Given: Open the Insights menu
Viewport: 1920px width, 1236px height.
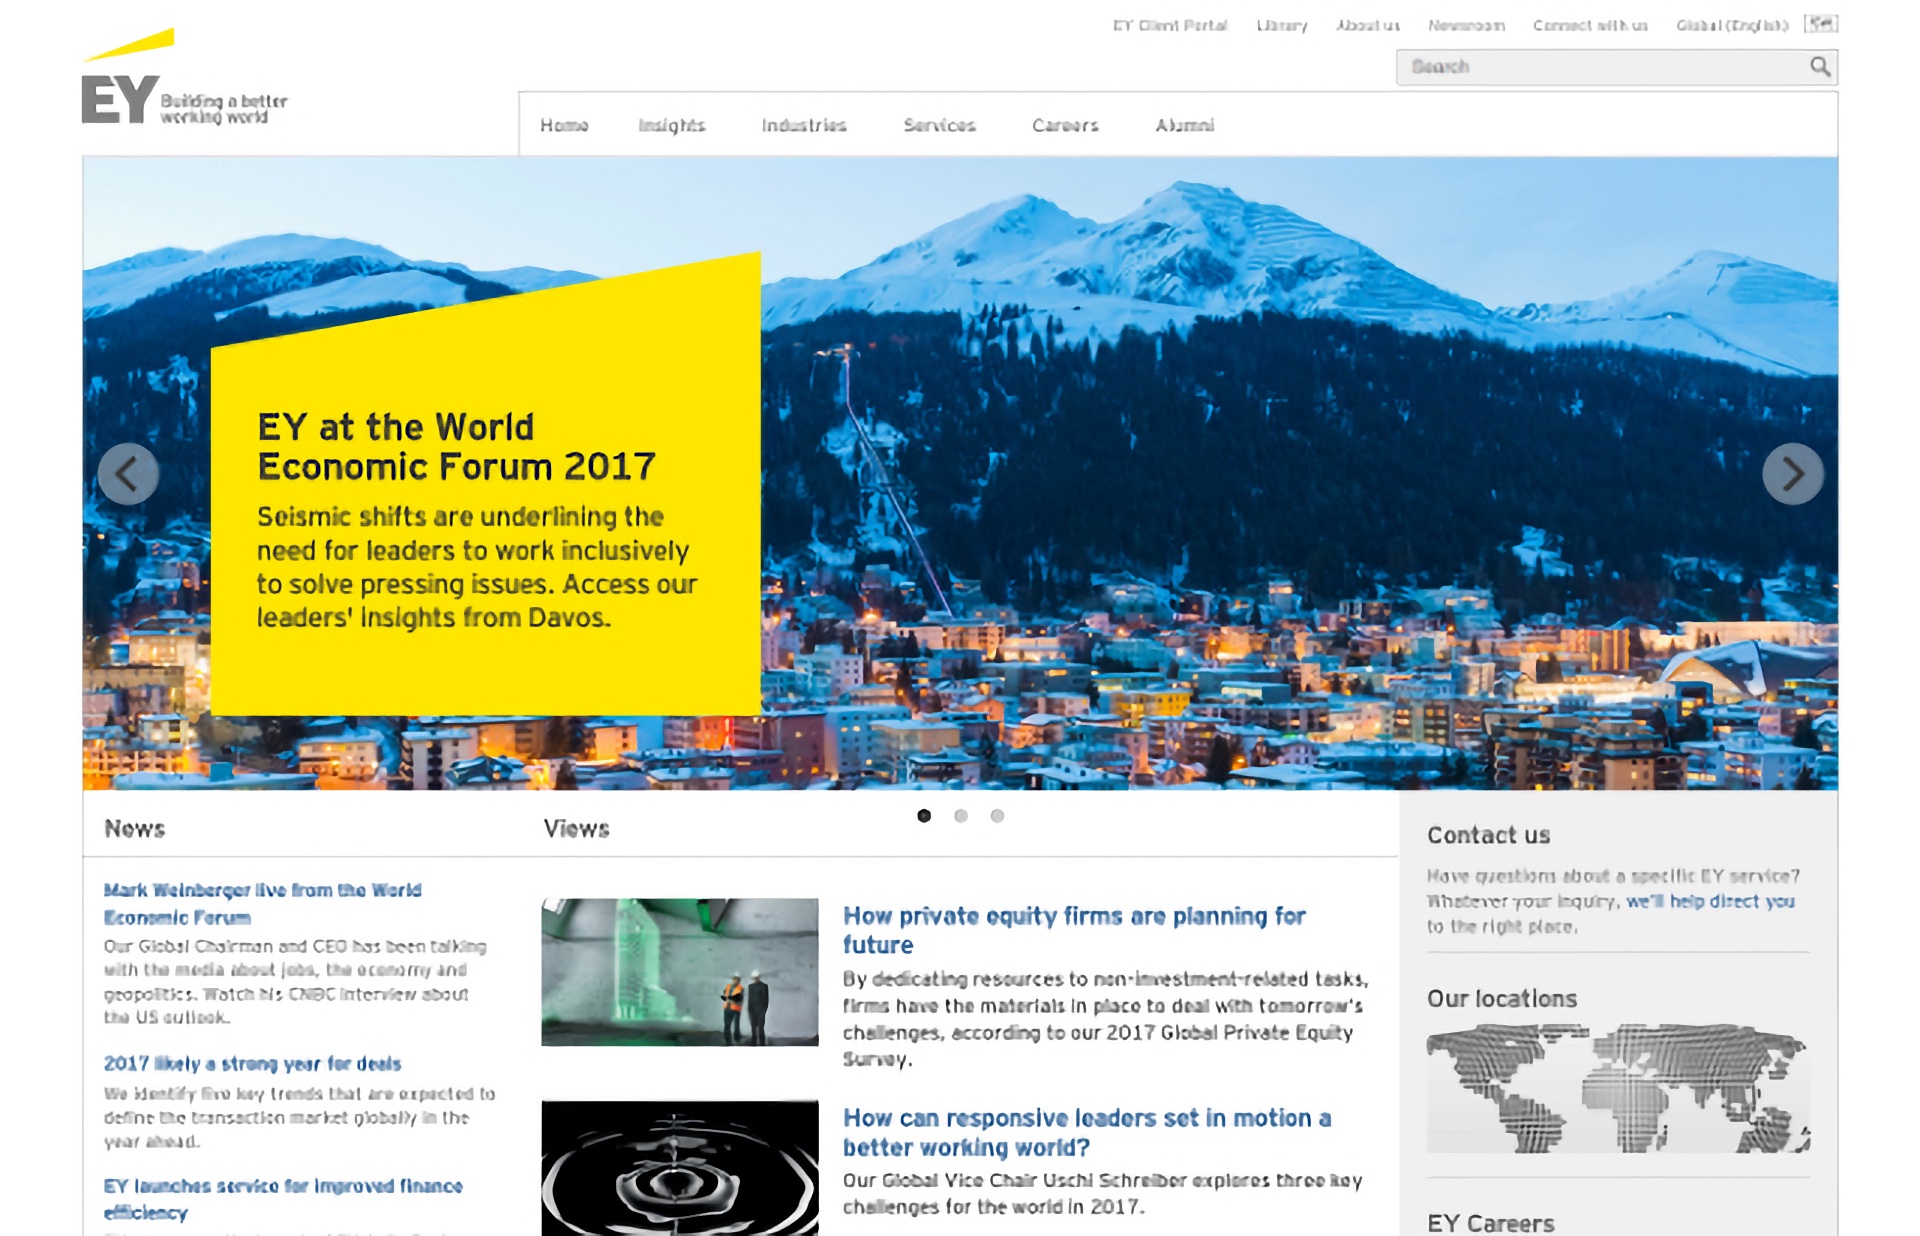Looking at the screenshot, I should (x=672, y=125).
